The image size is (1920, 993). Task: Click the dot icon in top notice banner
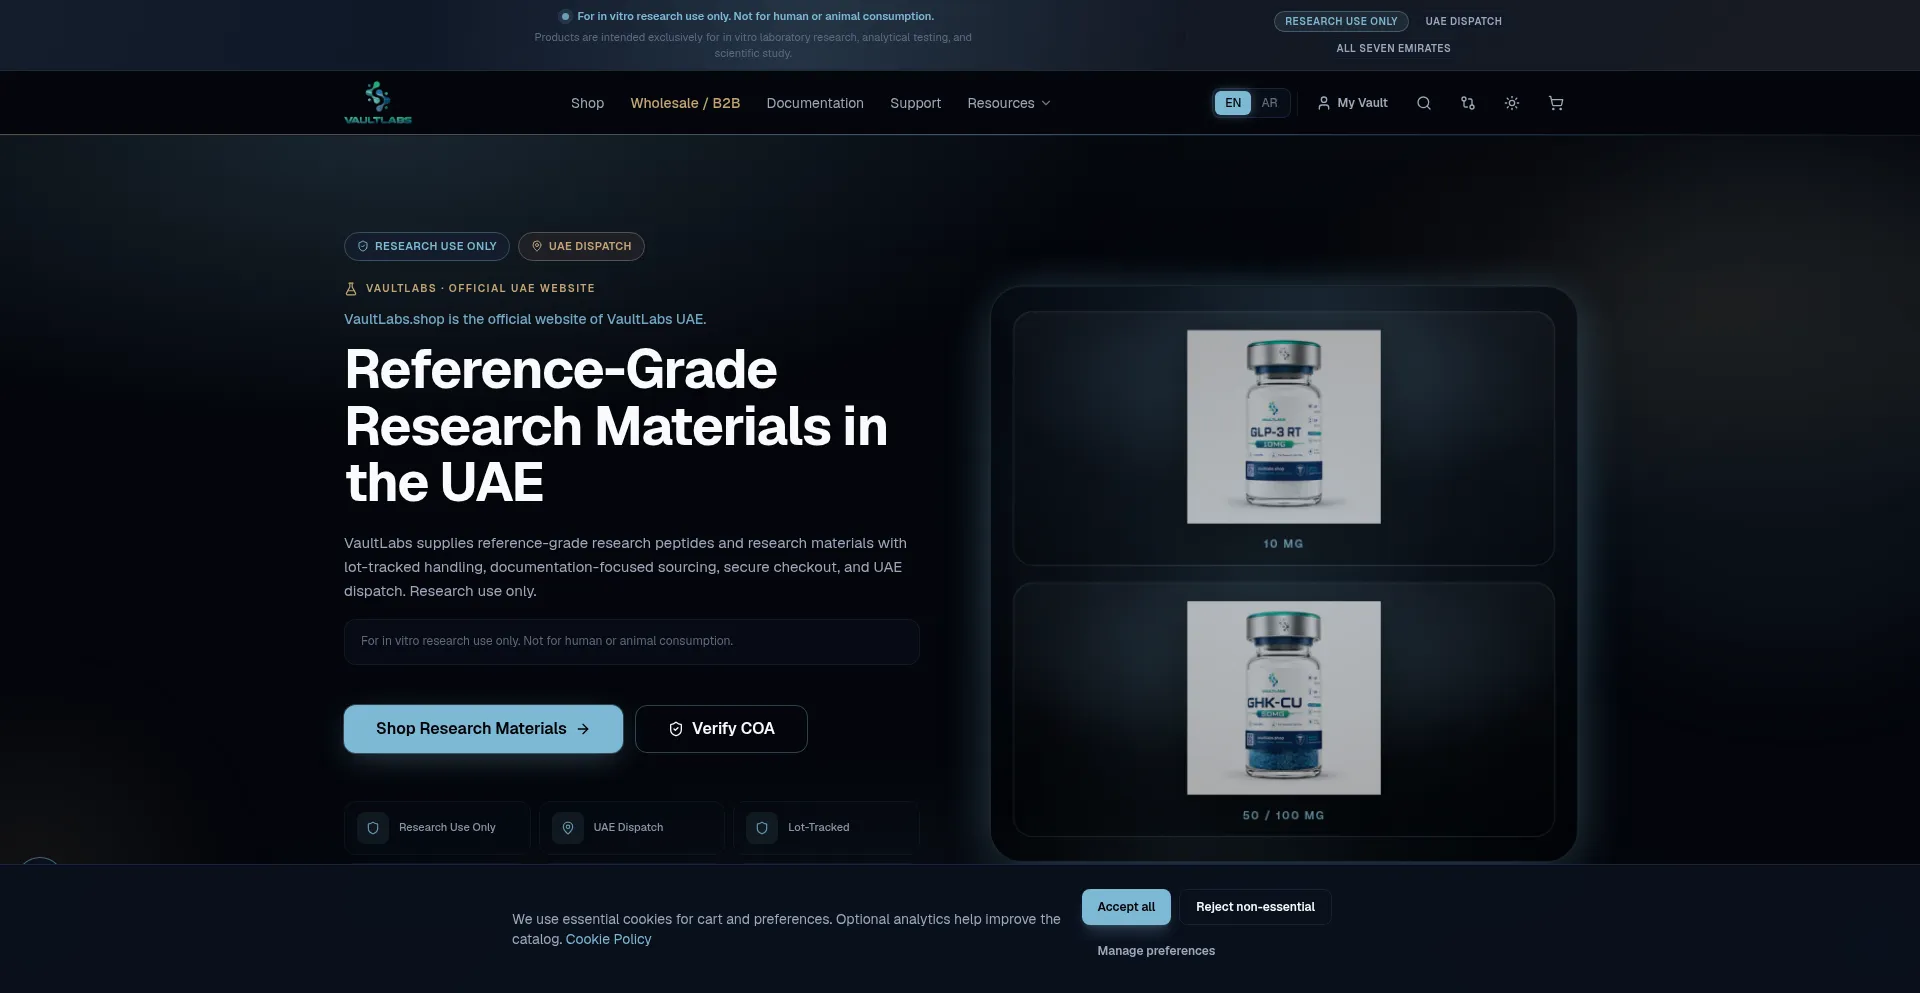pos(565,16)
